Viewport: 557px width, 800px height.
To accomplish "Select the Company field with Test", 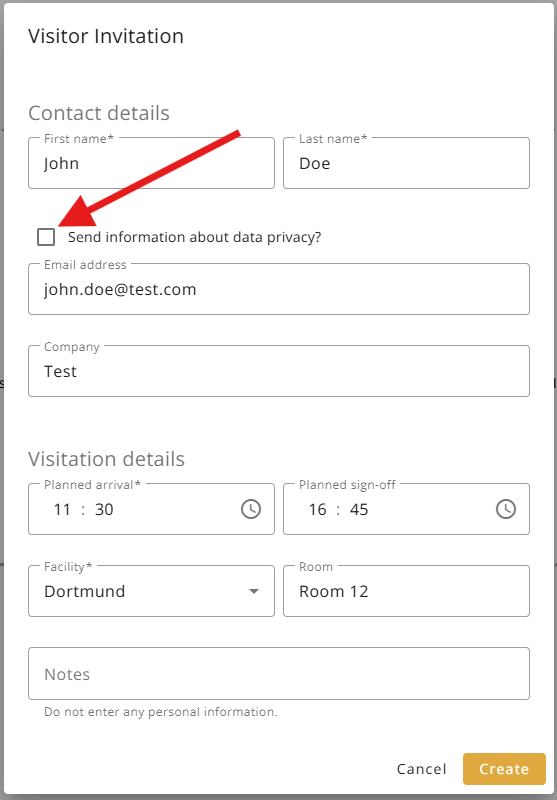I will click(279, 371).
